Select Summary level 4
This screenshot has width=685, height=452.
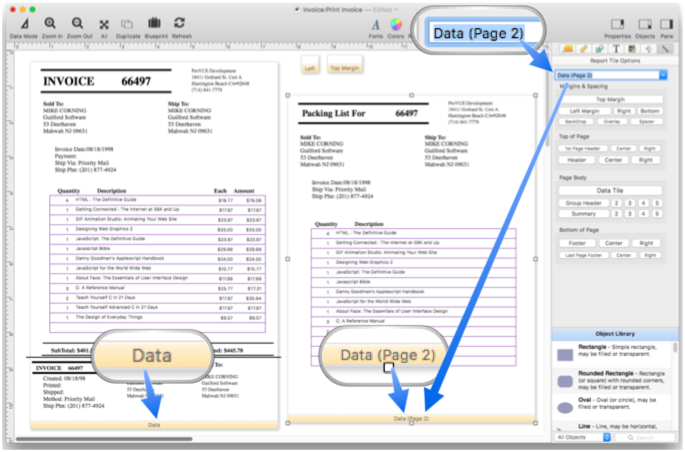(643, 214)
